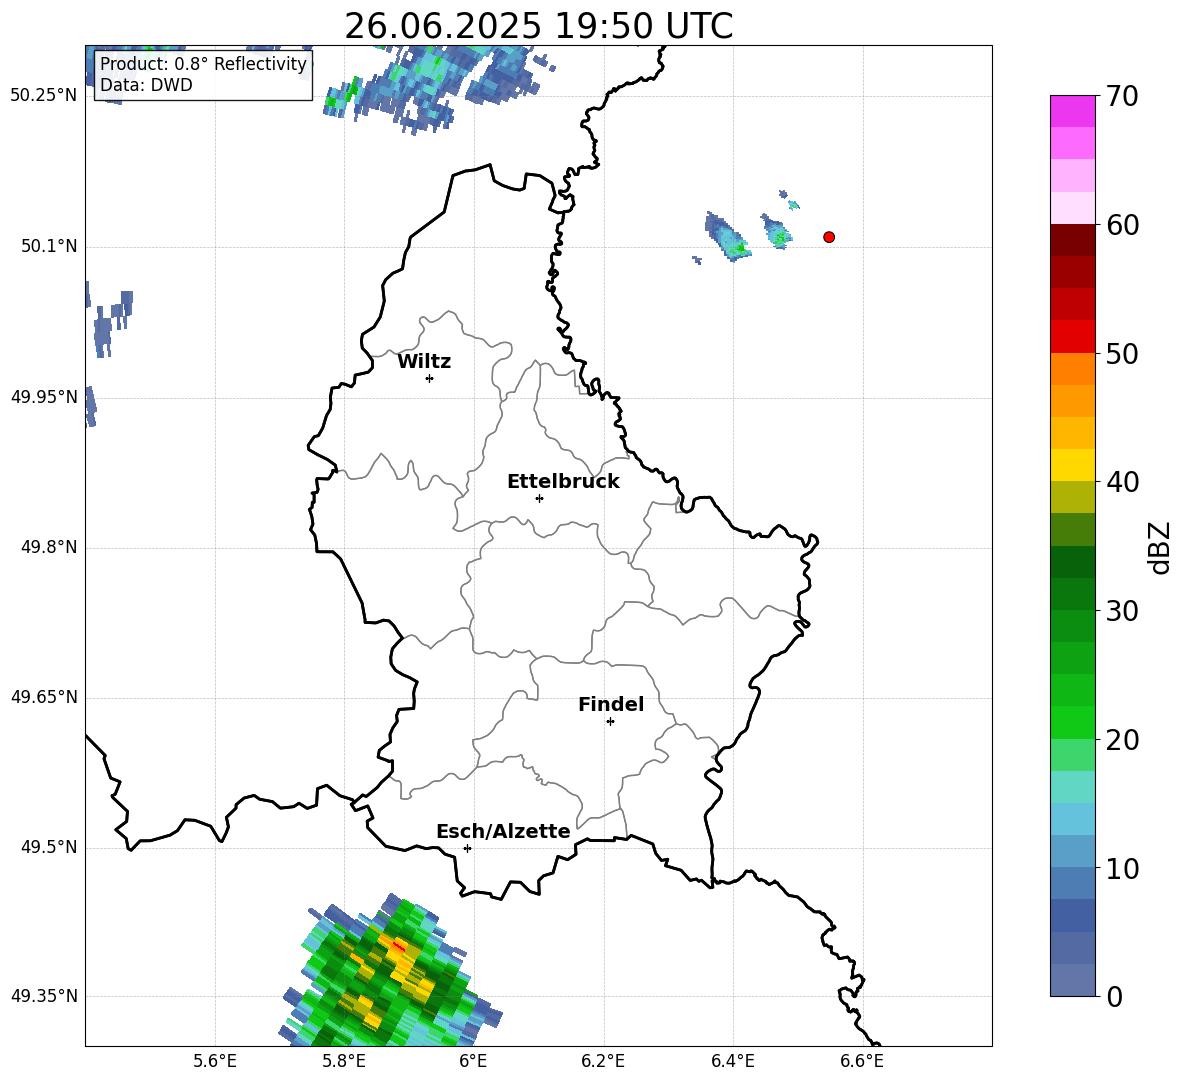Viewport: 1184px width, 1081px height.
Task: Click the 70 tick label on colorbar
Action: click(1122, 96)
